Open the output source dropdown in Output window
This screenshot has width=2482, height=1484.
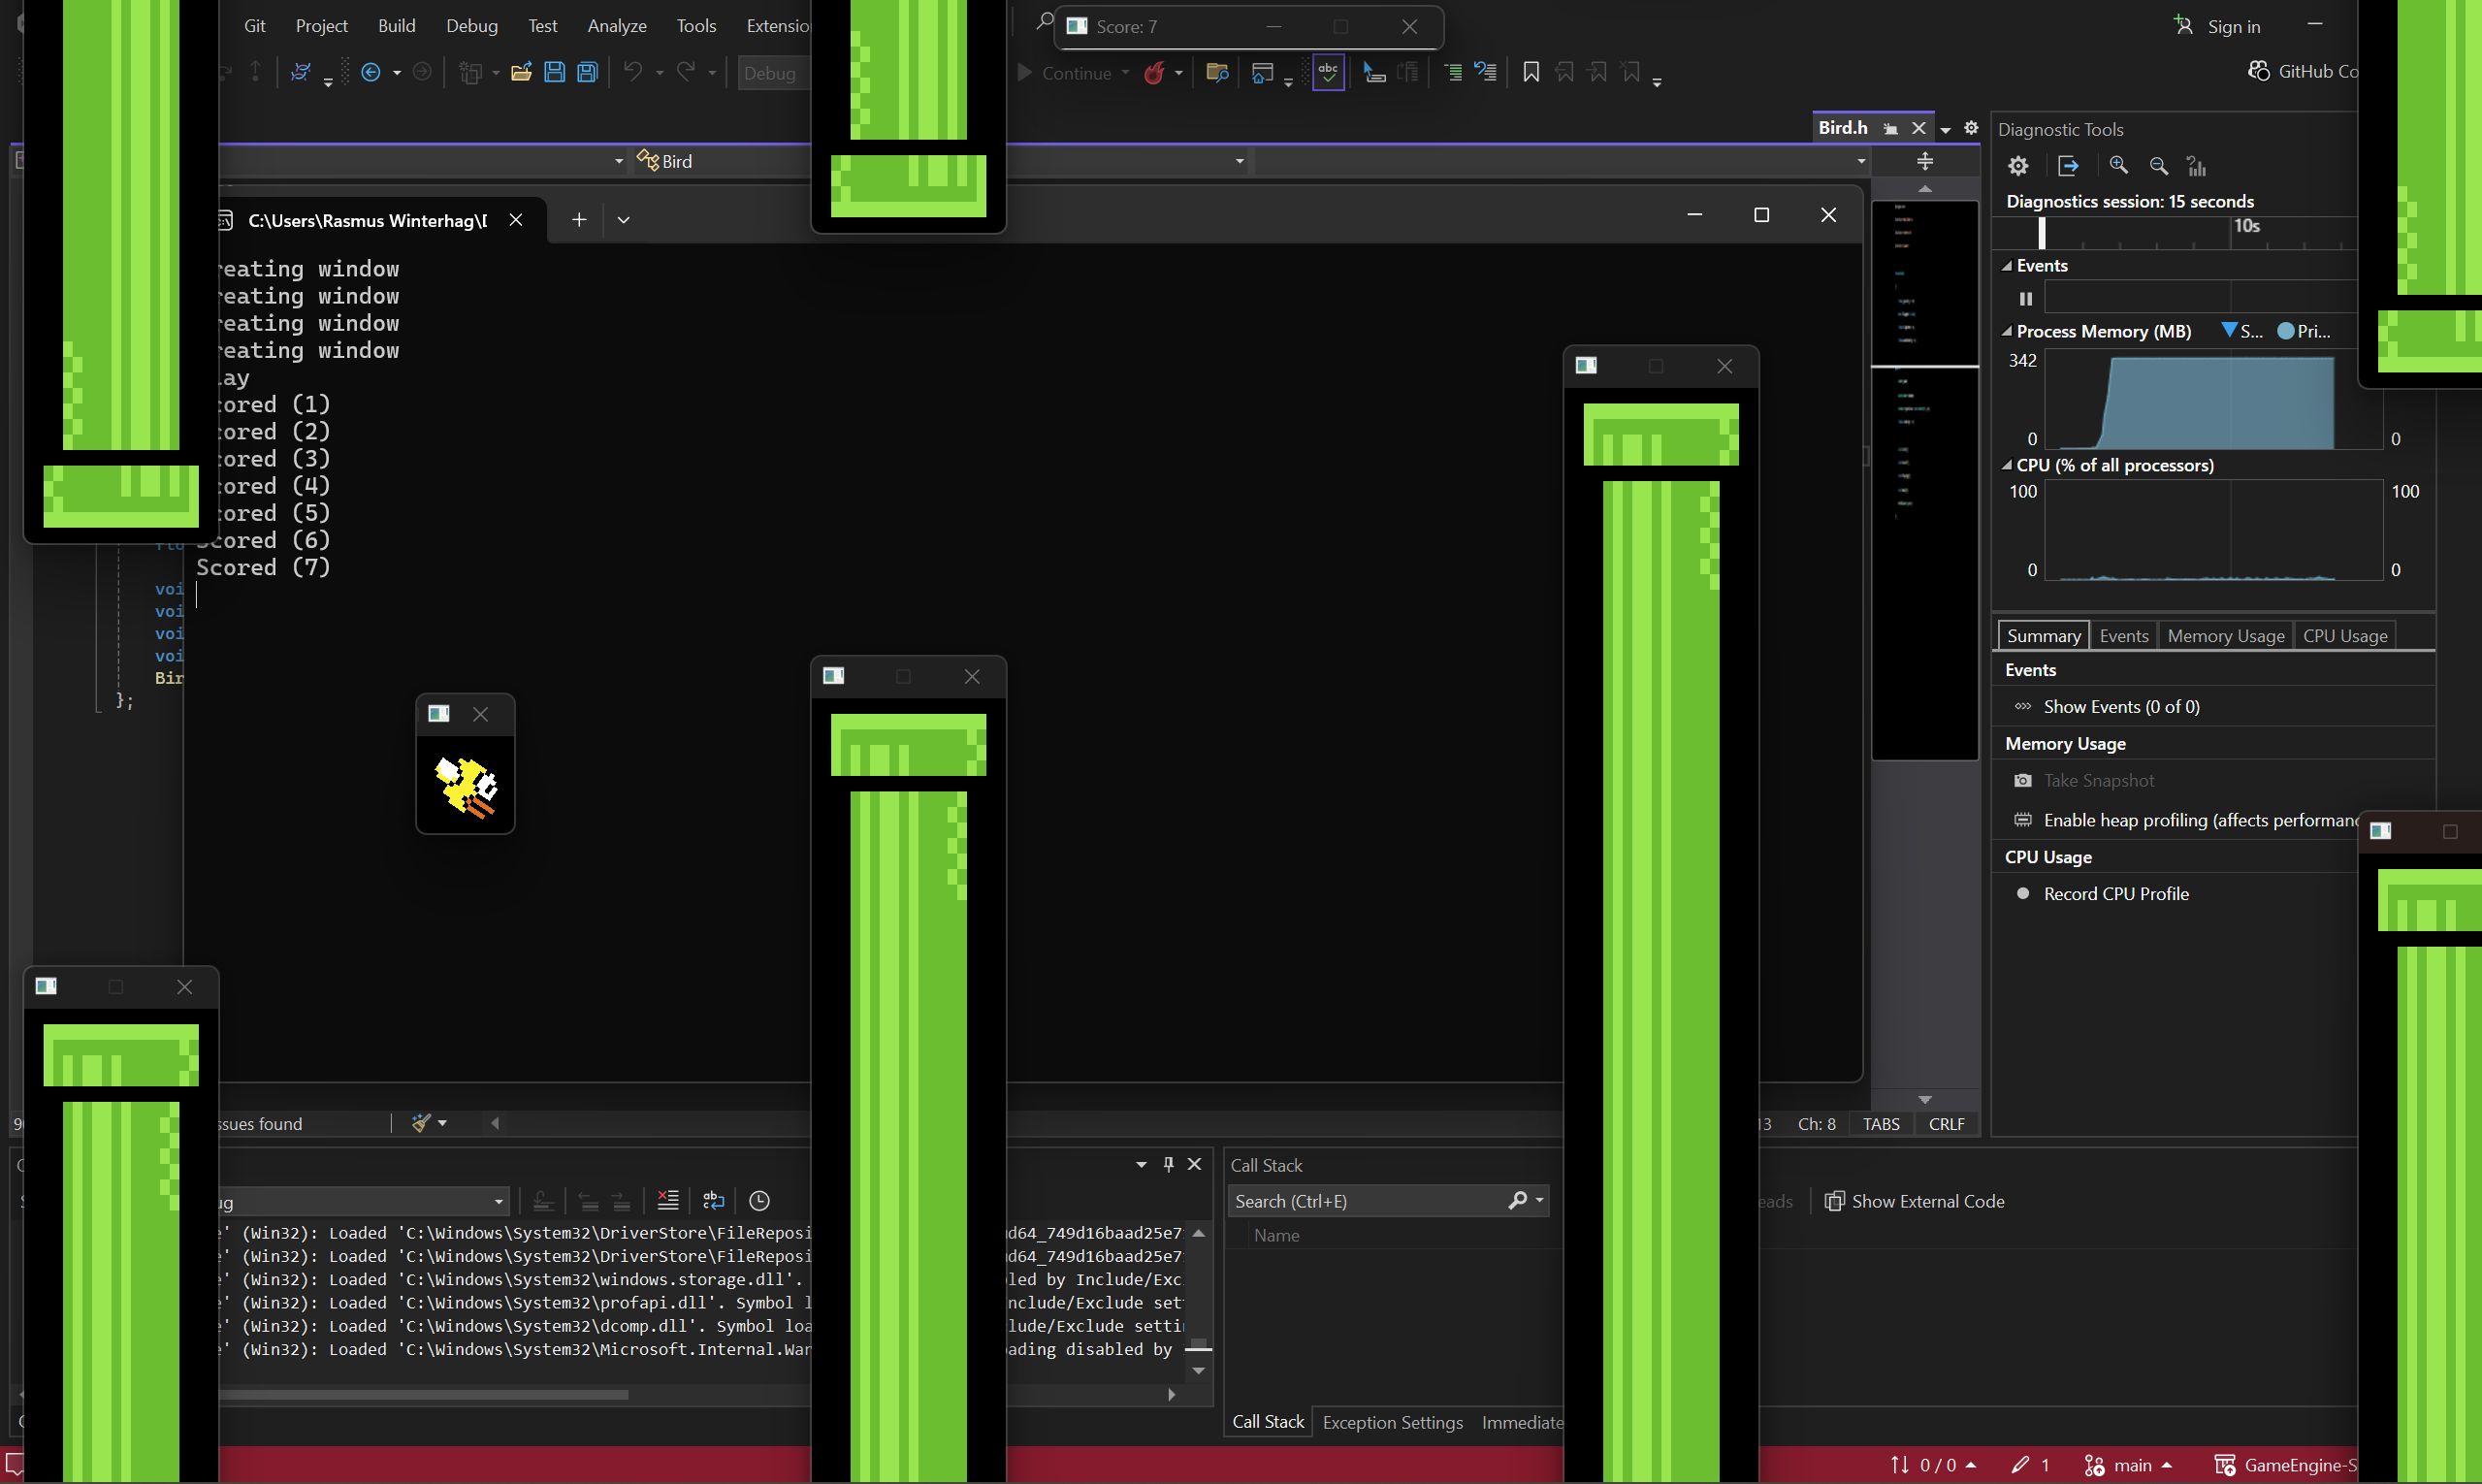[498, 1201]
